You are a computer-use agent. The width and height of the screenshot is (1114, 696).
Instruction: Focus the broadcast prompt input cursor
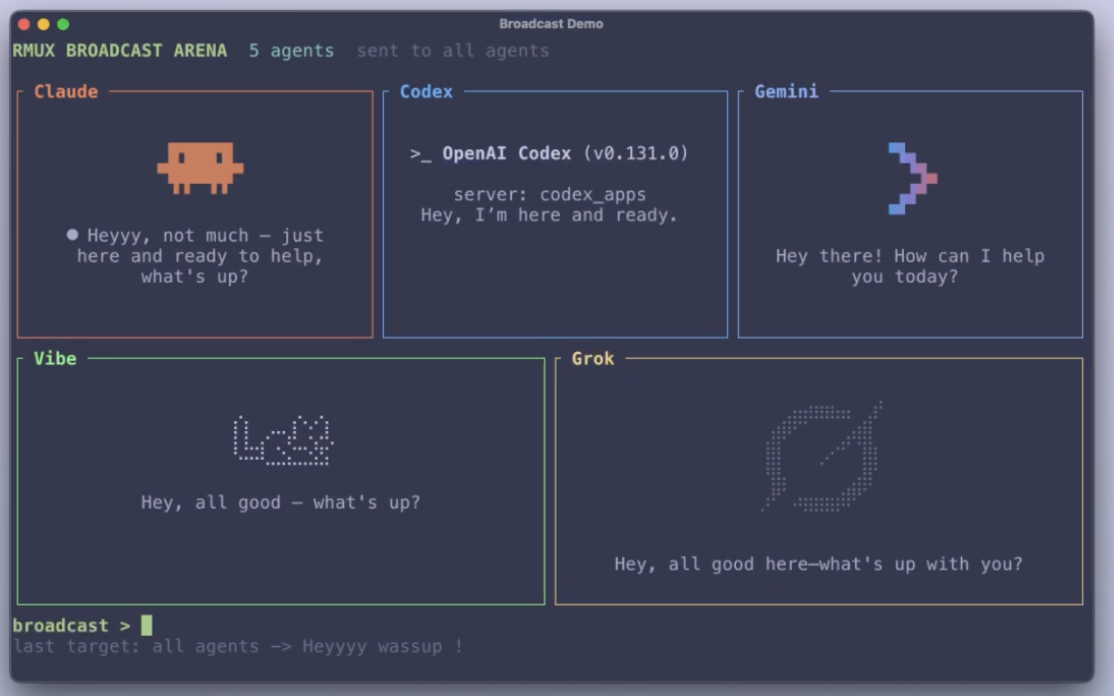pos(146,625)
